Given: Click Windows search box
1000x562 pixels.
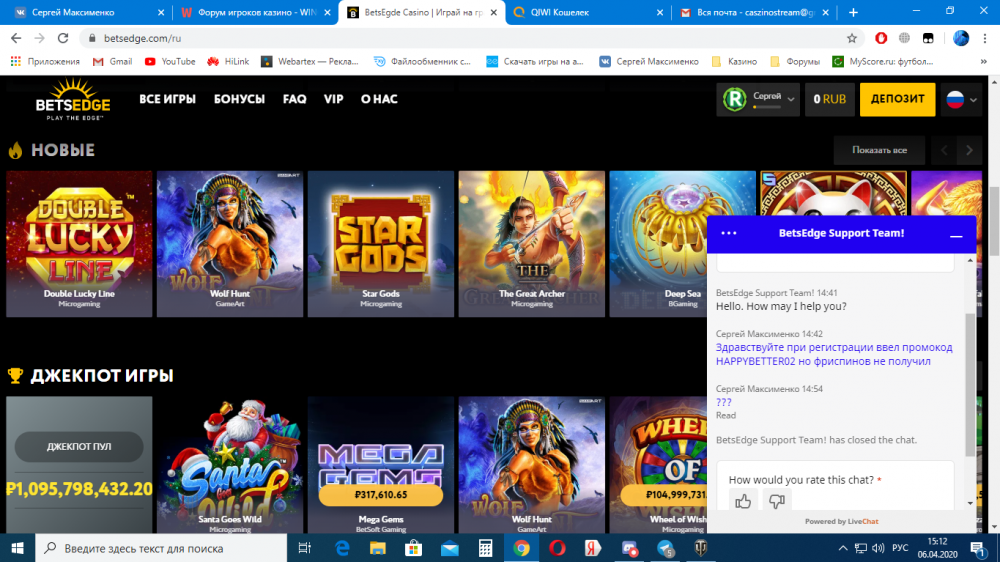Looking at the screenshot, I should click(161, 548).
